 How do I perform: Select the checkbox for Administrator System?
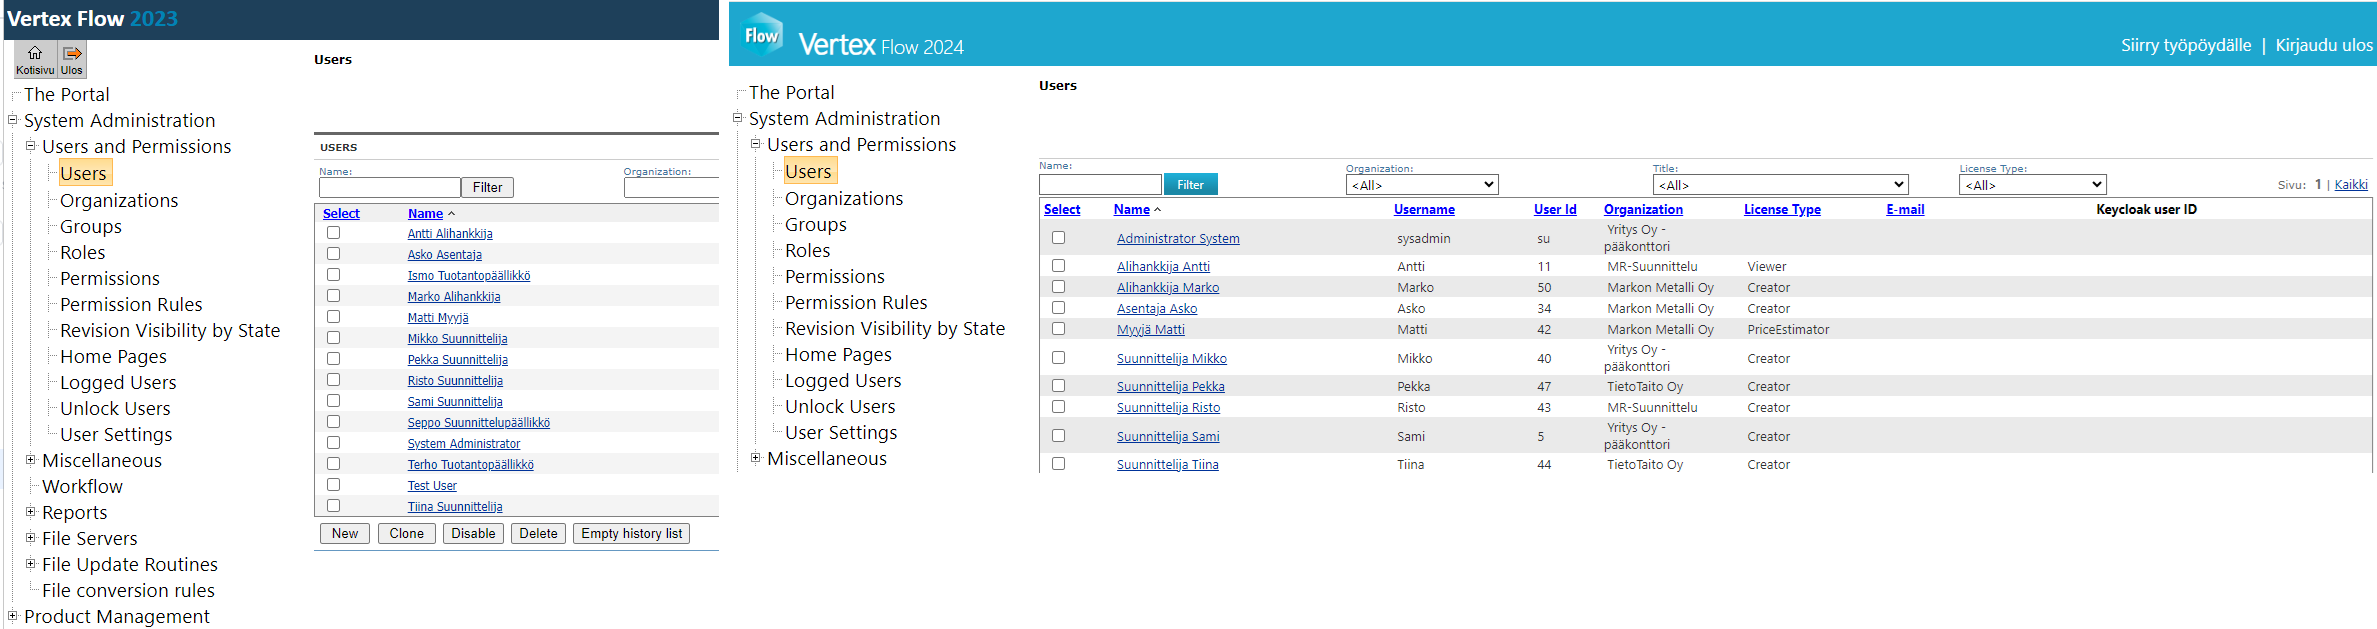coord(1058,238)
